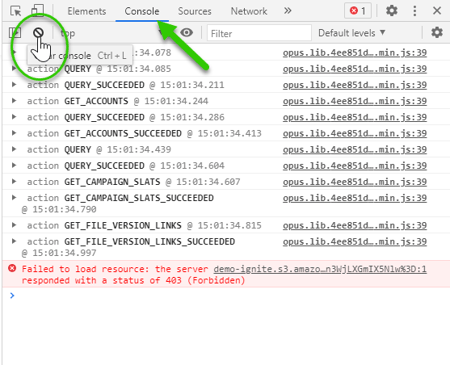Expand the GET_ACCOUNTS 15:01:34.244 entry
The height and width of the screenshot is (365, 450).
tap(14, 101)
